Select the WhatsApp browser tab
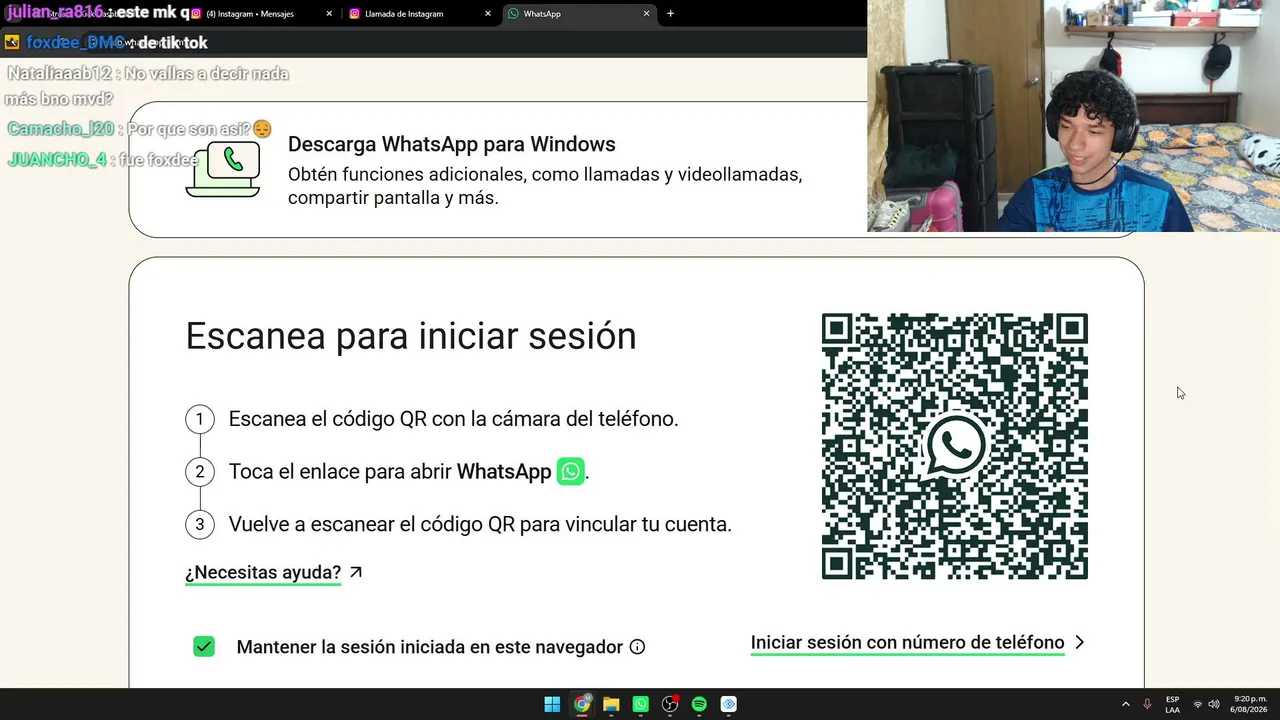1280x720 pixels. (x=578, y=14)
